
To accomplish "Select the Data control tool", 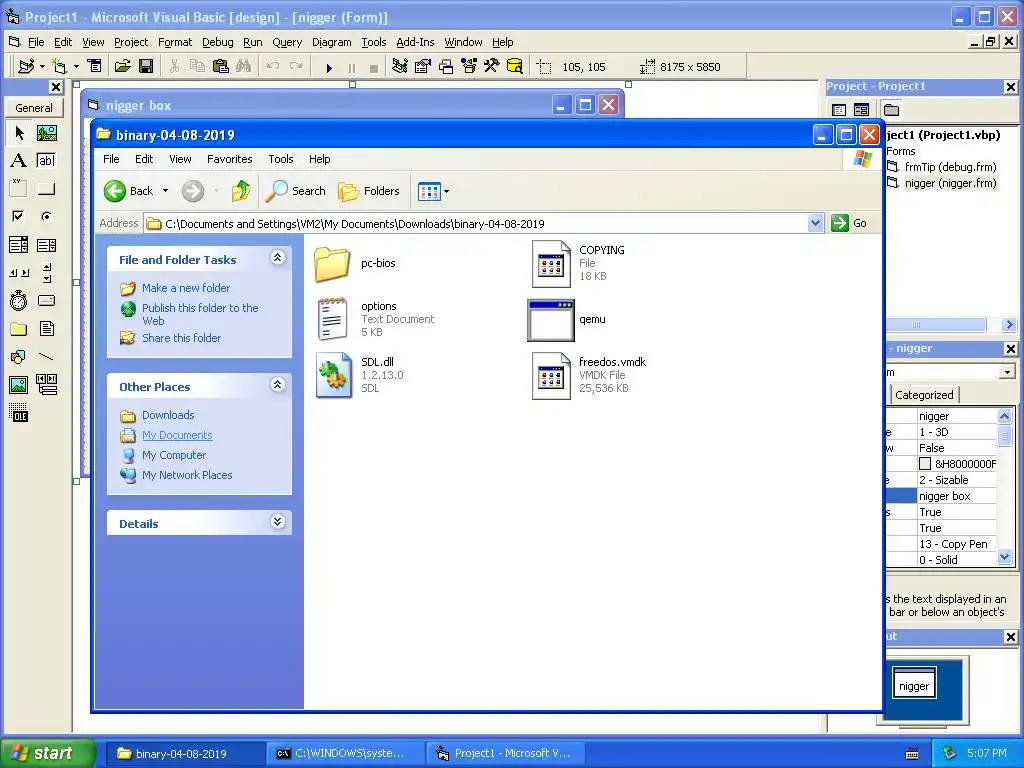I will 46,385.
